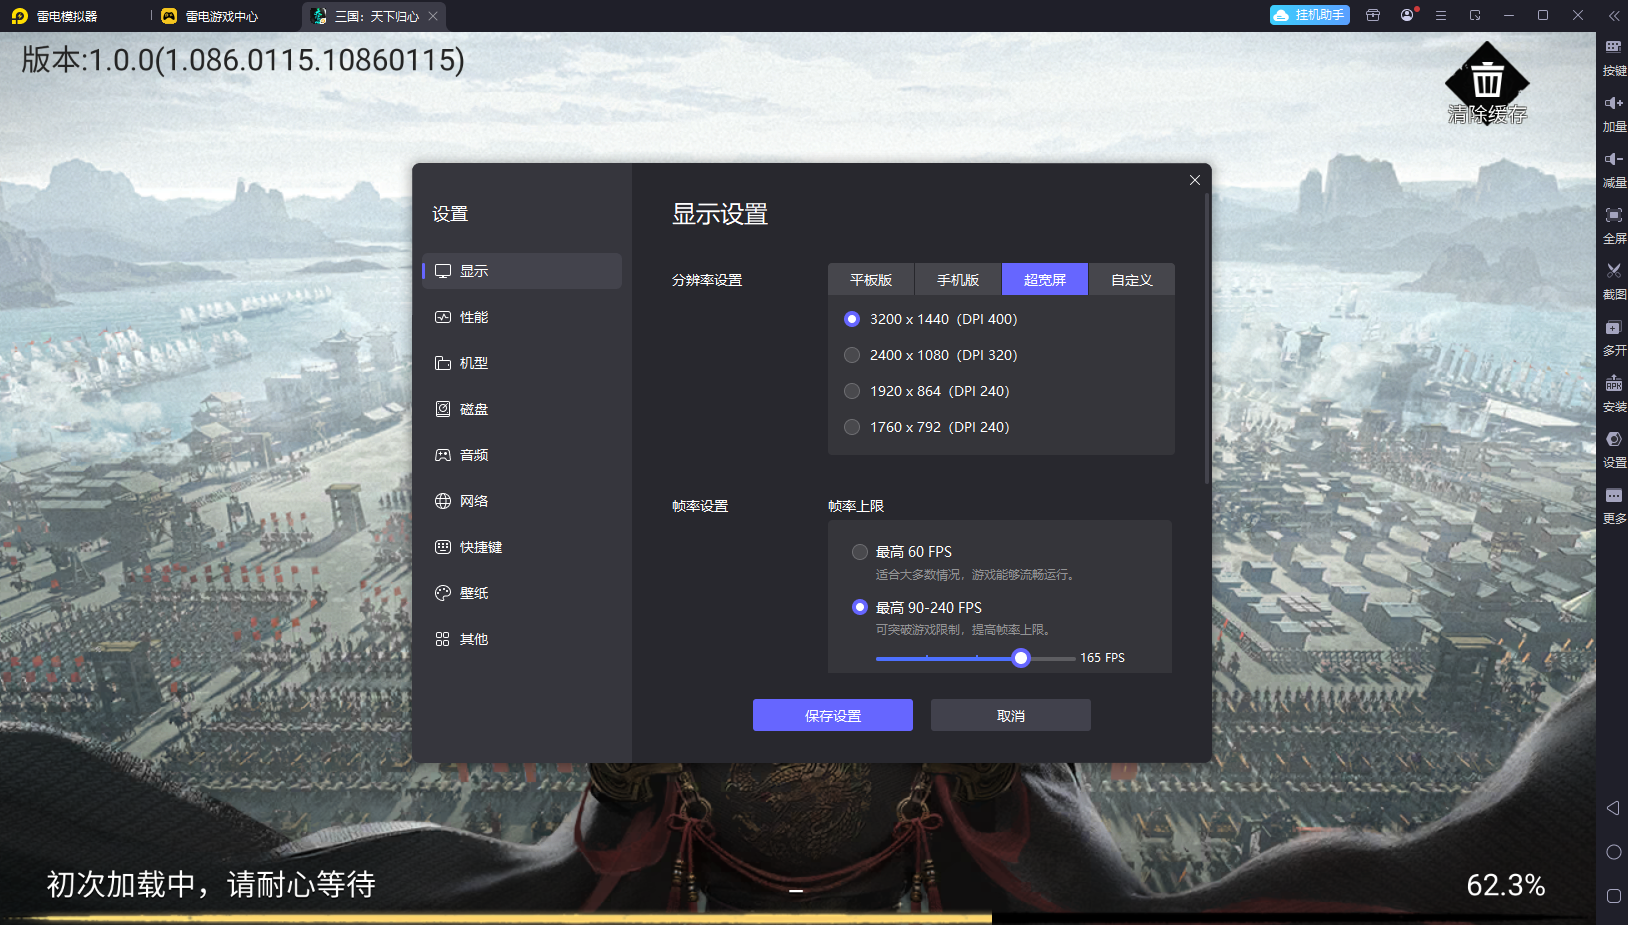Open the 雷电模拟器 home tab
Screen dimensions: 1628x925
55,16
